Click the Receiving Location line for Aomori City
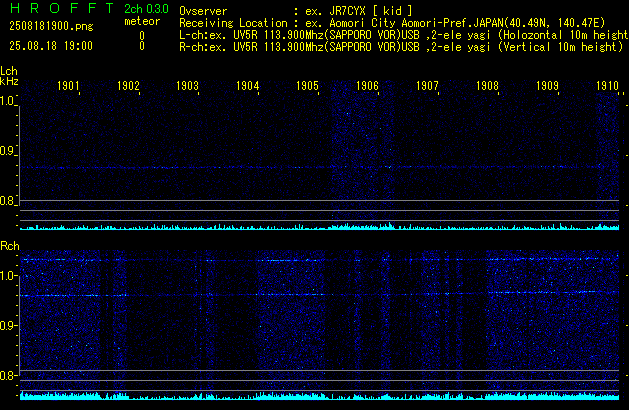Image resolution: width=629 pixels, height=410 pixels. click(x=392, y=23)
